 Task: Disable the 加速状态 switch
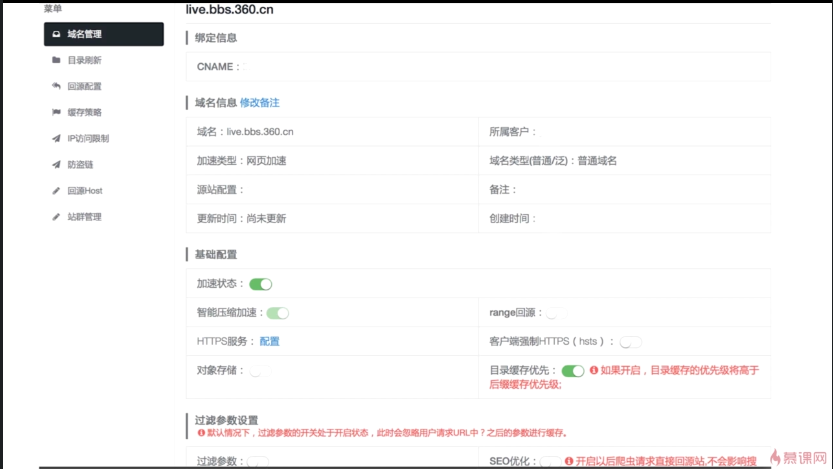pyautogui.click(x=260, y=284)
